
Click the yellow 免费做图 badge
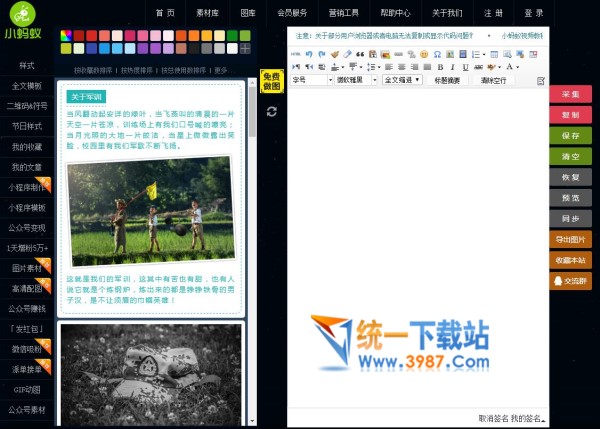(x=272, y=81)
